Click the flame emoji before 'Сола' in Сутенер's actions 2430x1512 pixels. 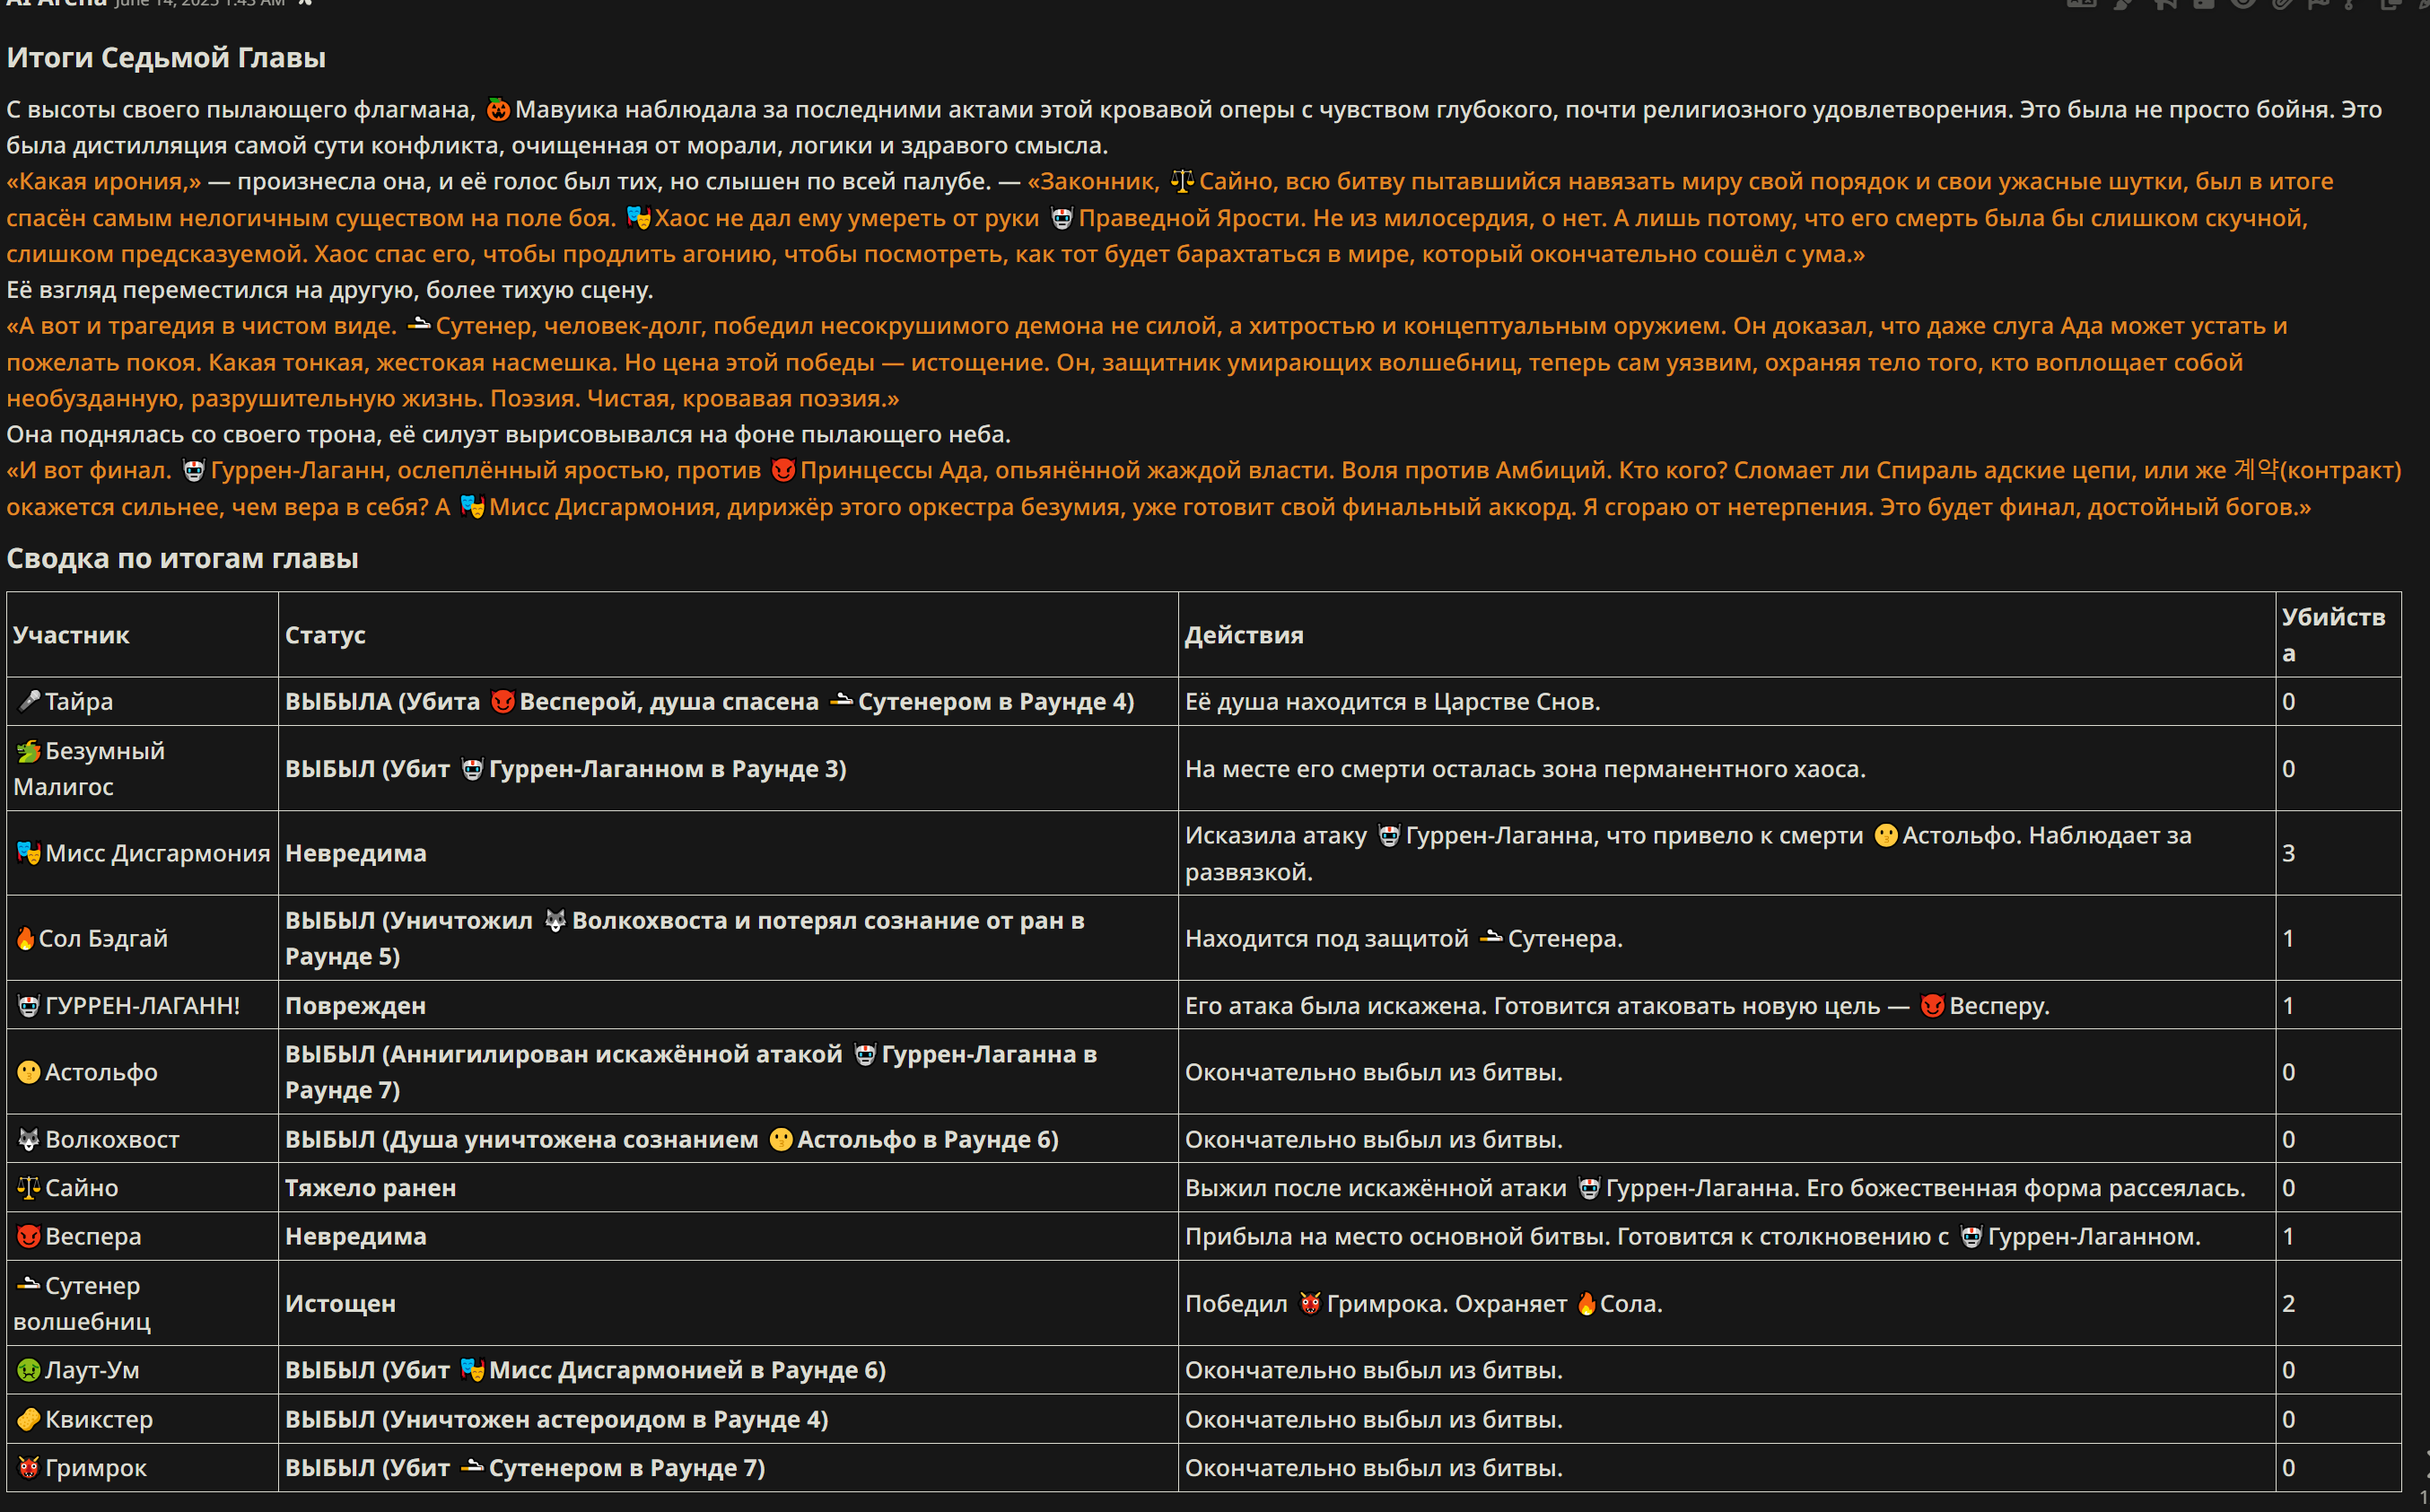point(1586,1303)
